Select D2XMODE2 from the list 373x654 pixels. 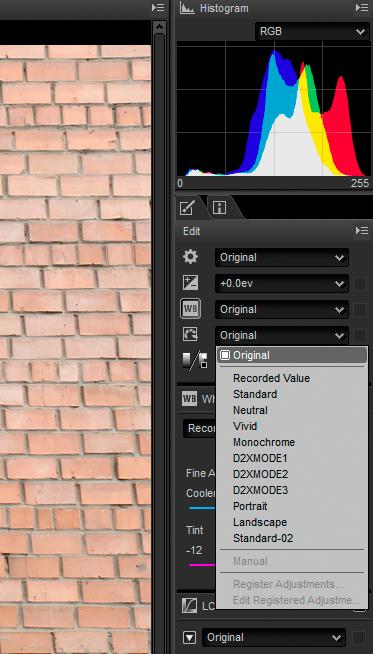(x=292, y=474)
